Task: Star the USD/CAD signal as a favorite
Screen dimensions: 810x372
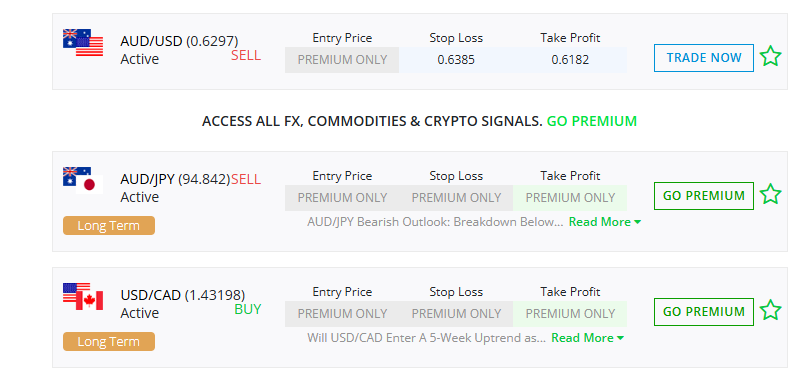Action: (x=770, y=311)
